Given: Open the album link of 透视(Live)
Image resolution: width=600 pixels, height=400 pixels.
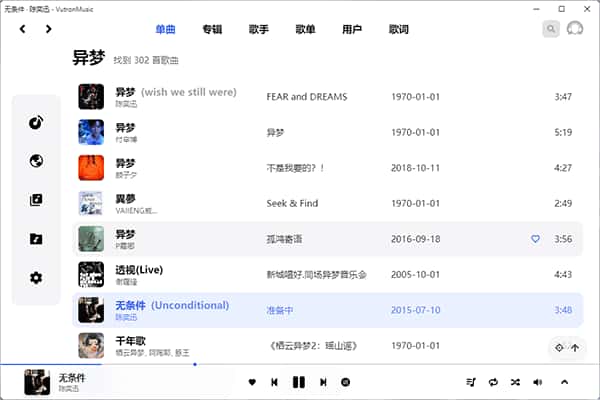Looking at the screenshot, I should (316, 274).
